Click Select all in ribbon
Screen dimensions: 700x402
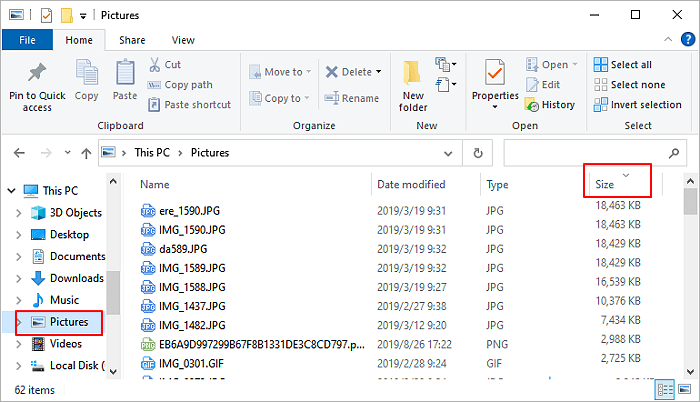(623, 65)
